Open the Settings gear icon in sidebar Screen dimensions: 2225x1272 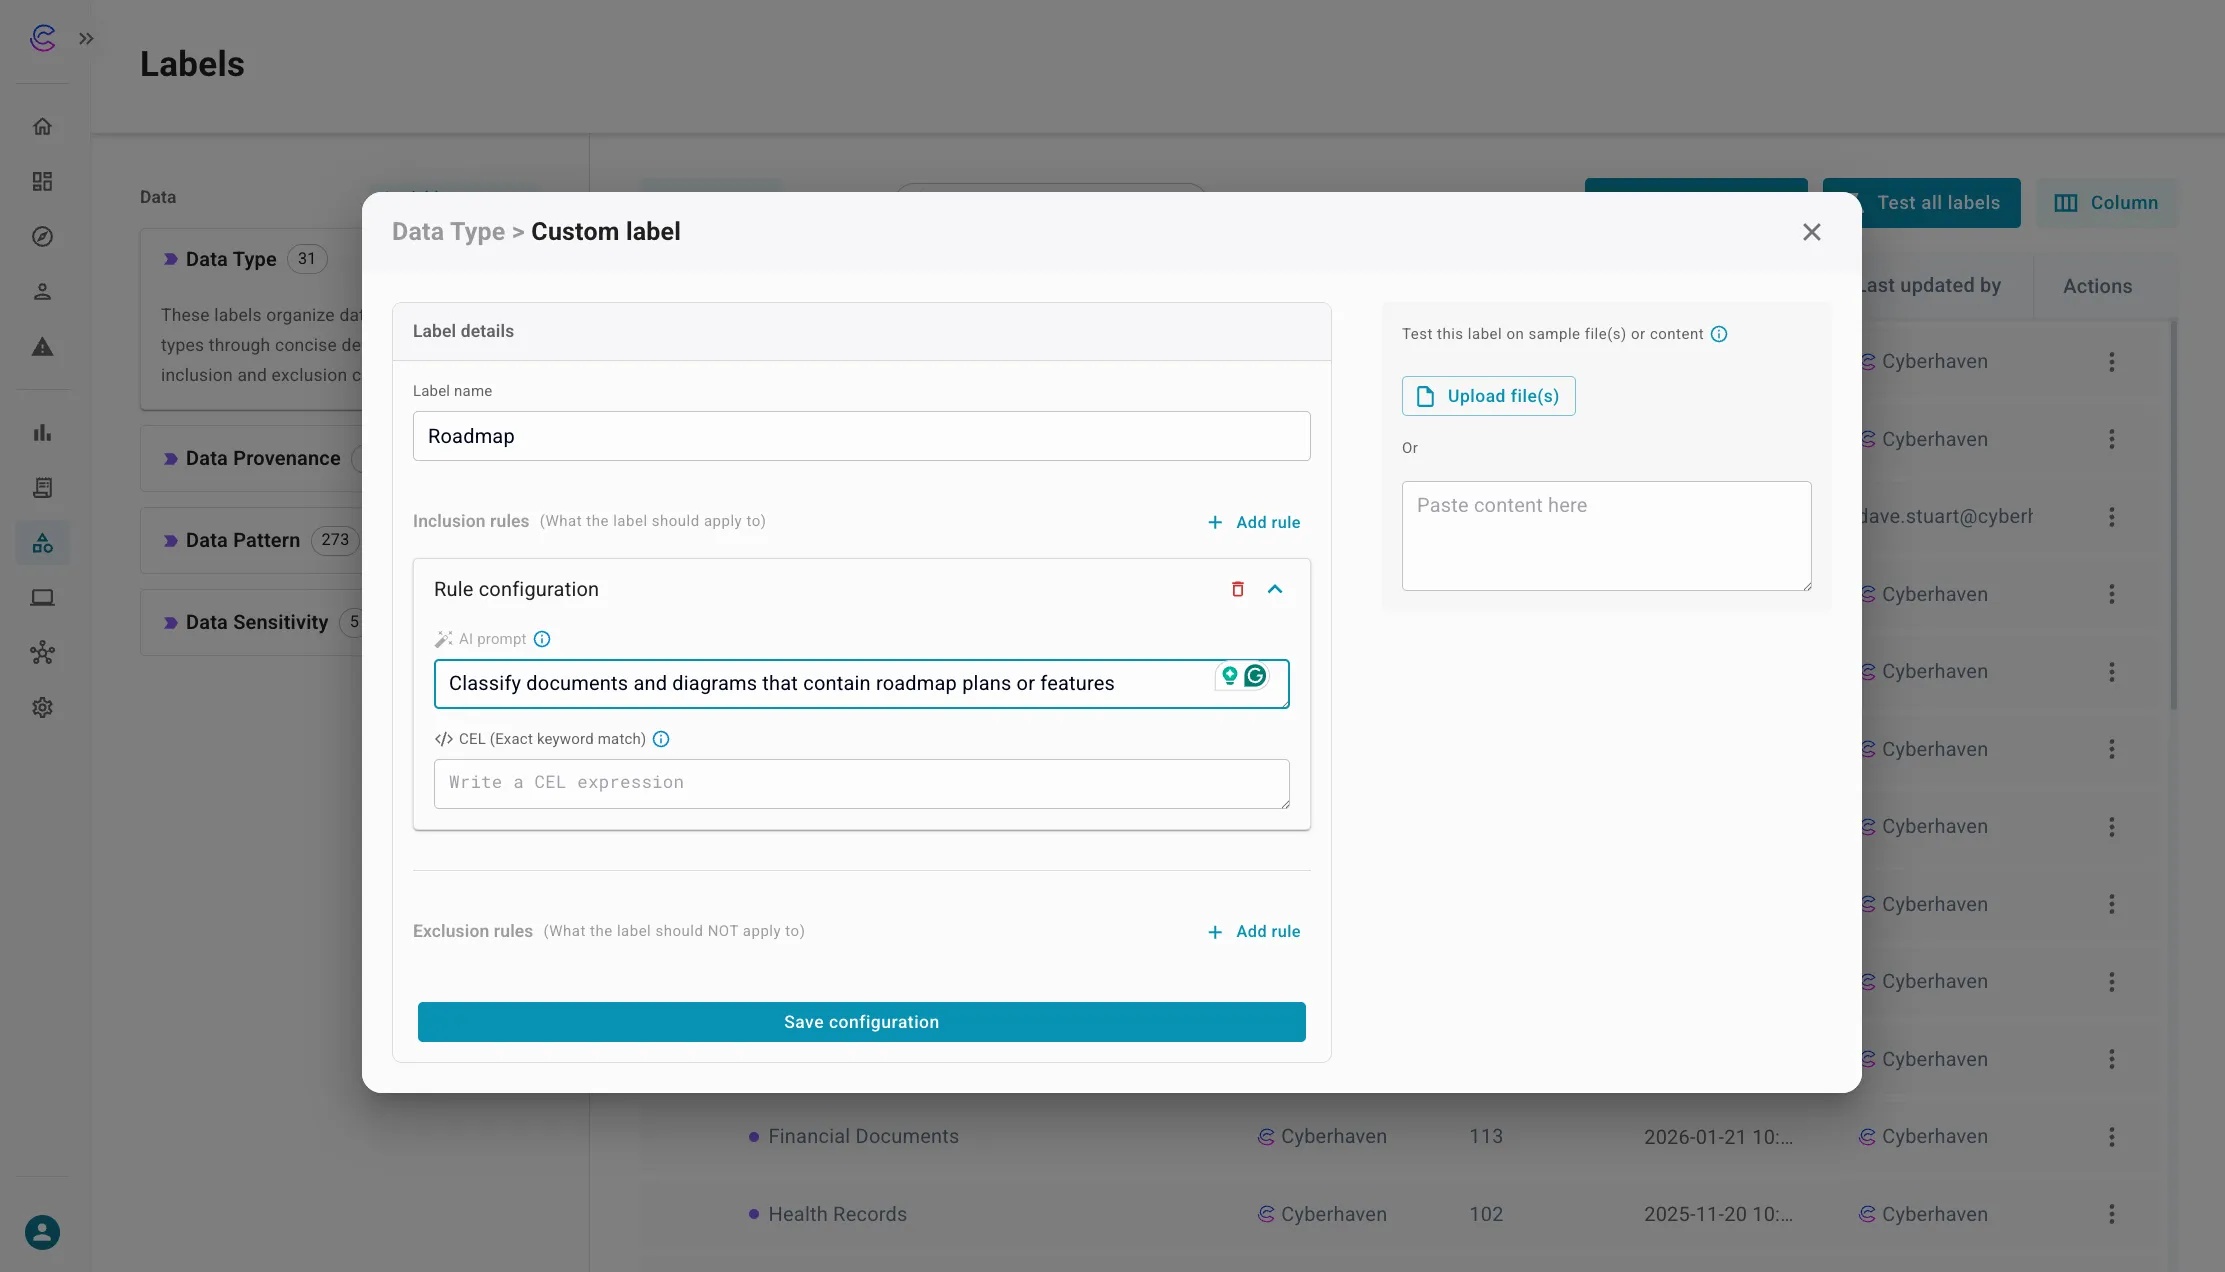42,707
